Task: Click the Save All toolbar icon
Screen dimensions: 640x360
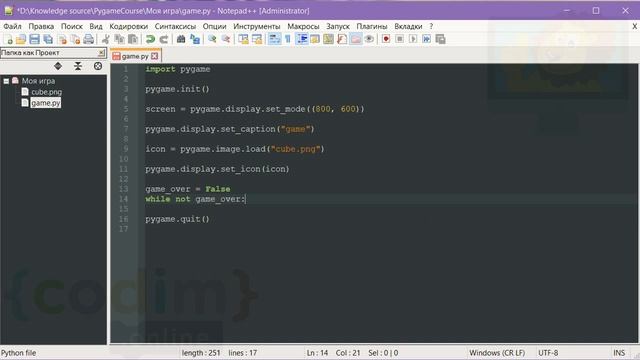Action: (48, 39)
